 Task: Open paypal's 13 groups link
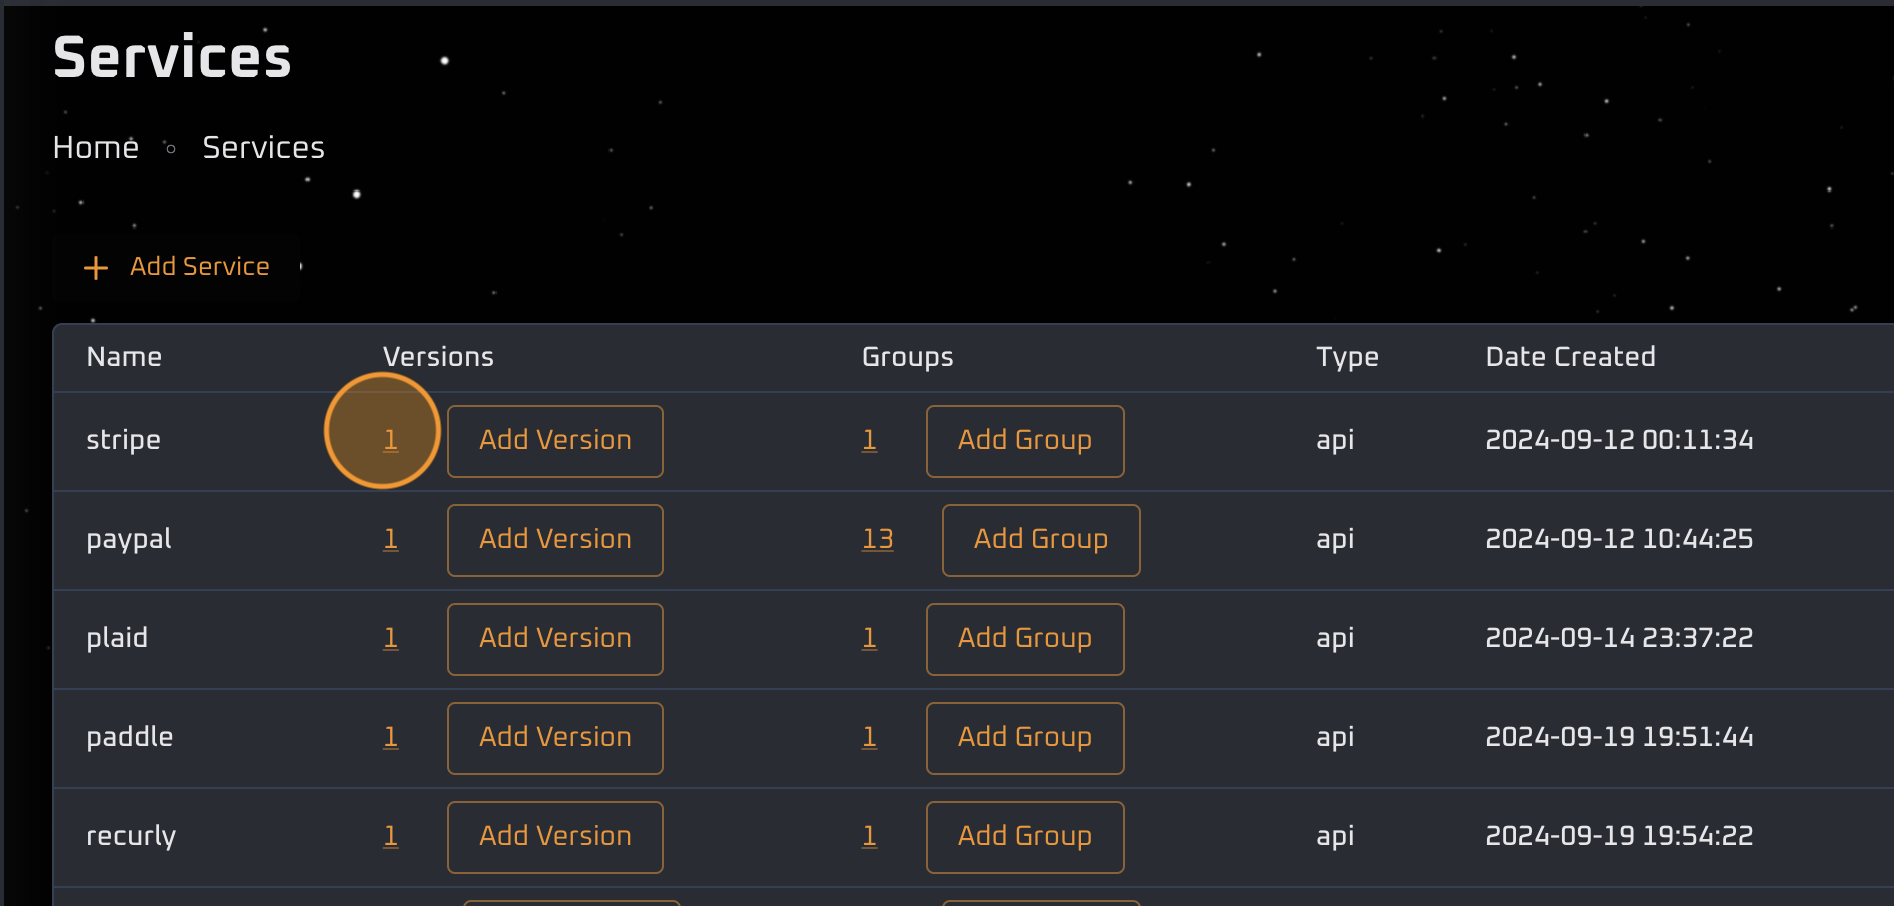click(x=878, y=539)
